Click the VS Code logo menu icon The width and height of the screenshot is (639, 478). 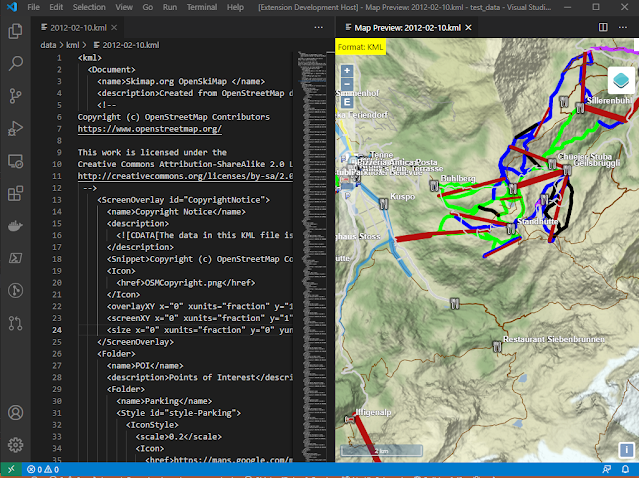click(x=12, y=7)
